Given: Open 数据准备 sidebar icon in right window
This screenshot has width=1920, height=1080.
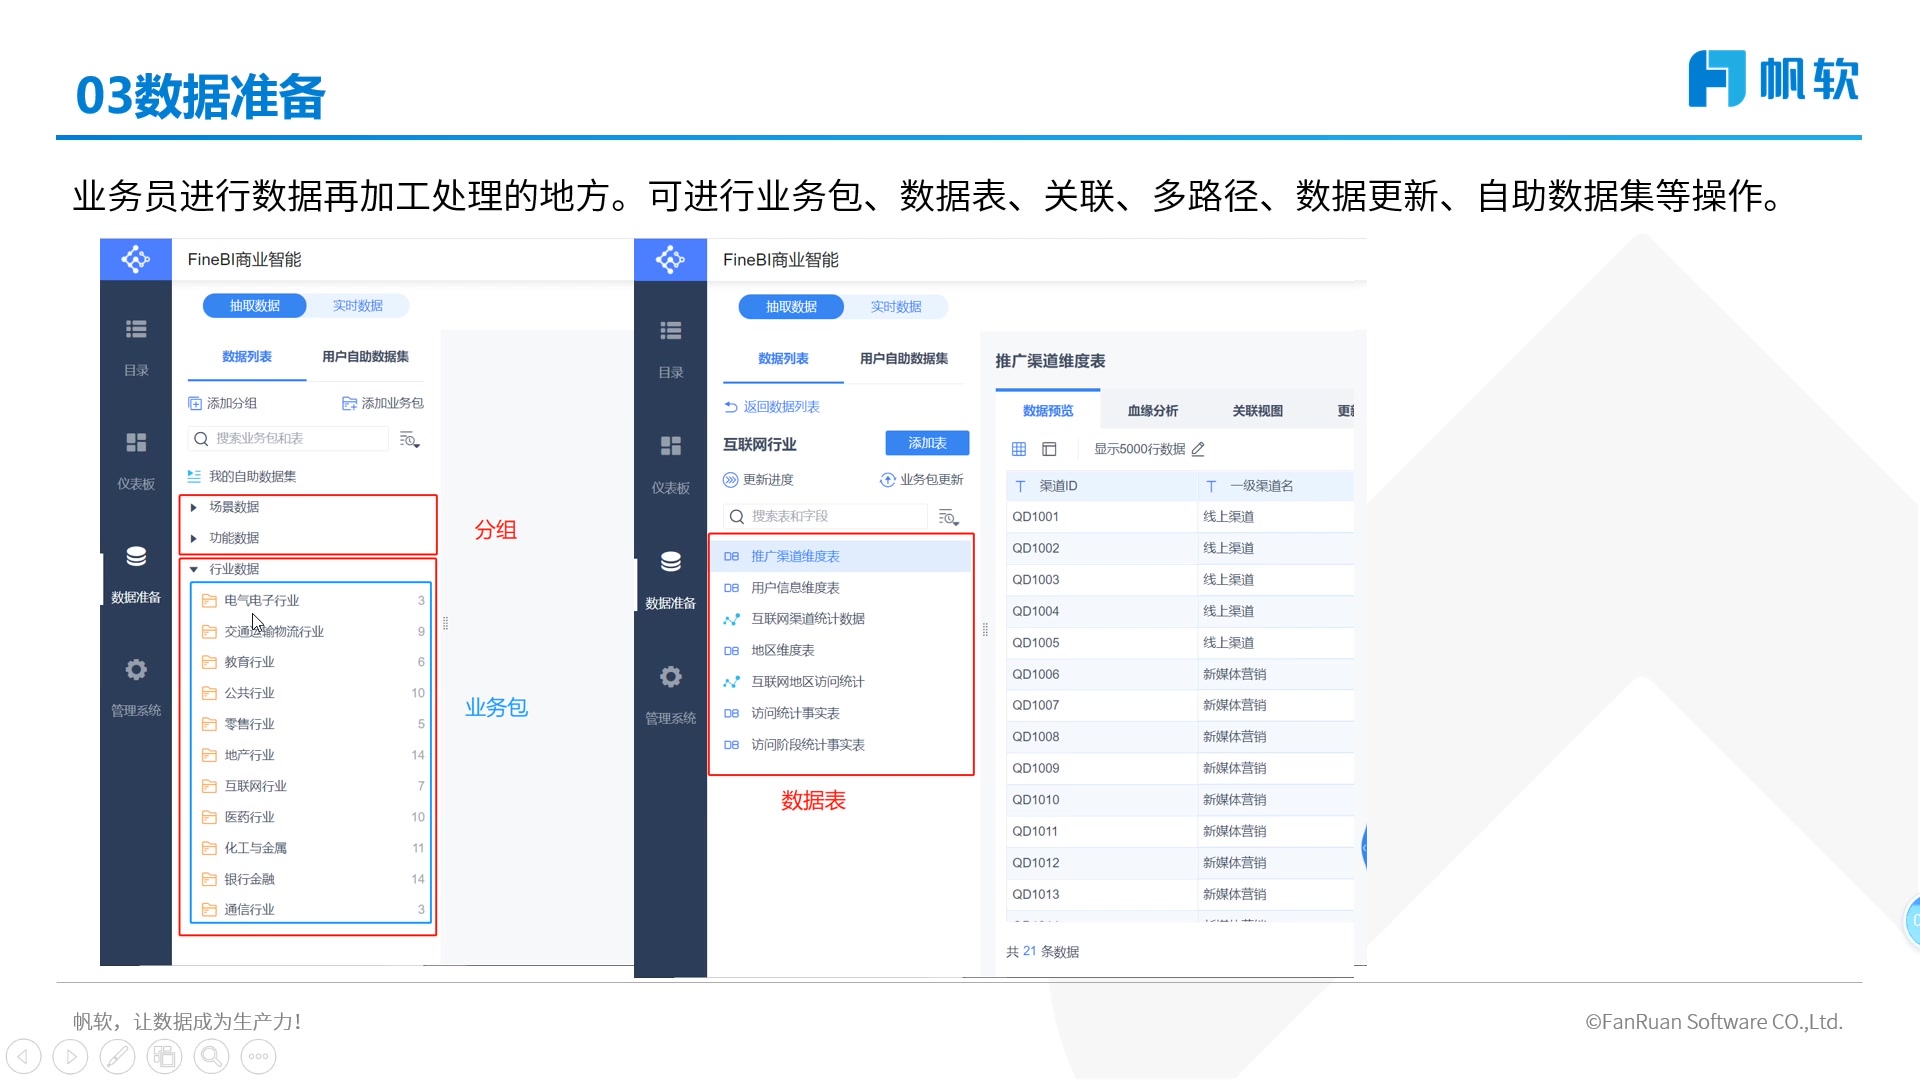Looking at the screenshot, I should pyautogui.click(x=671, y=561).
